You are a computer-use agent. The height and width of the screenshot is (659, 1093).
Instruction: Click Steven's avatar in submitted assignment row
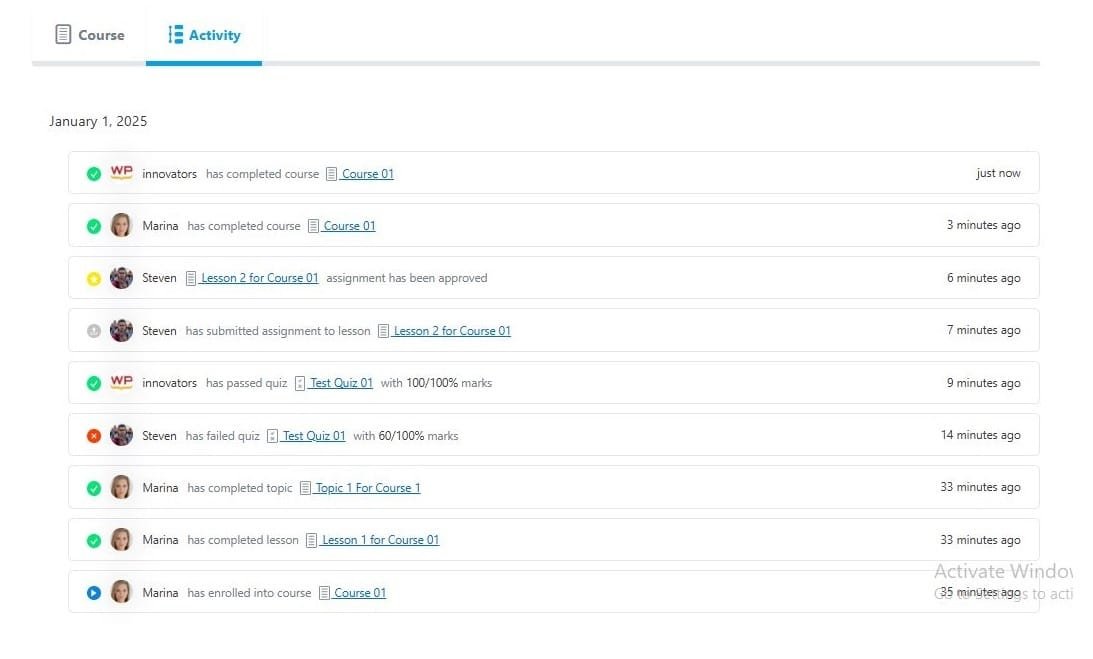(121, 330)
